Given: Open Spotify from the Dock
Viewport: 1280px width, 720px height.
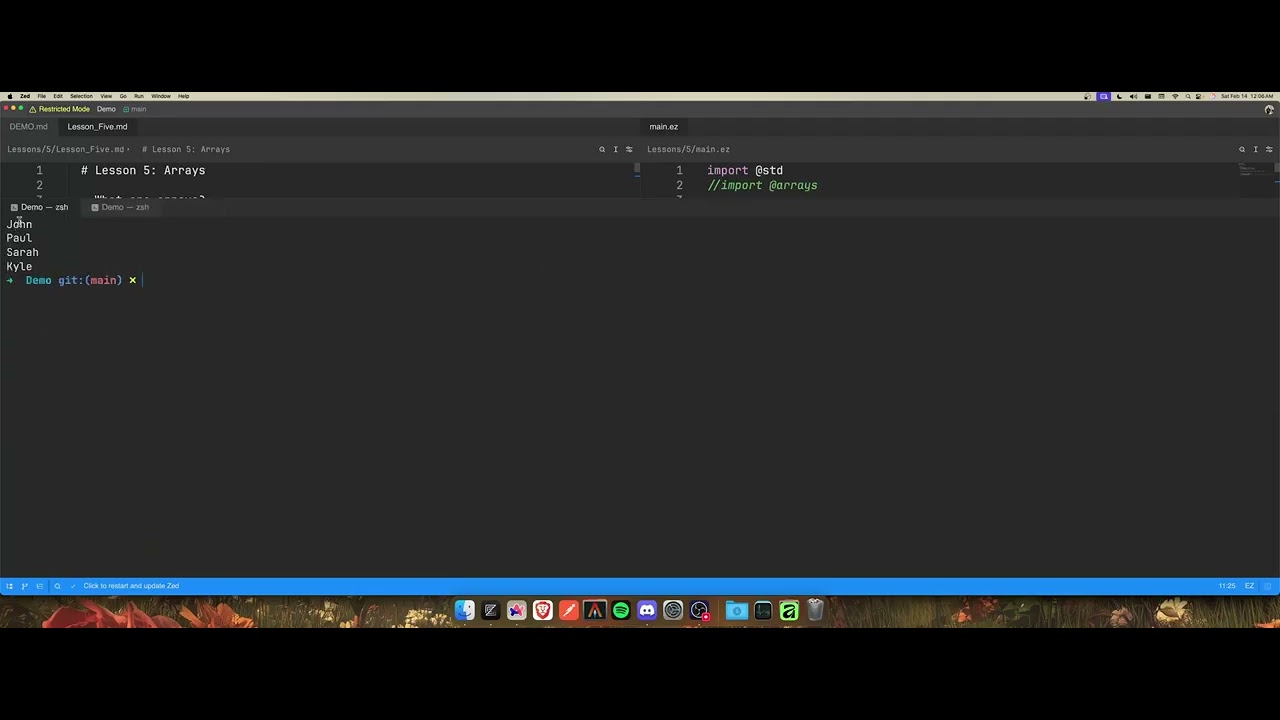Looking at the screenshot, I should (621, 610).
